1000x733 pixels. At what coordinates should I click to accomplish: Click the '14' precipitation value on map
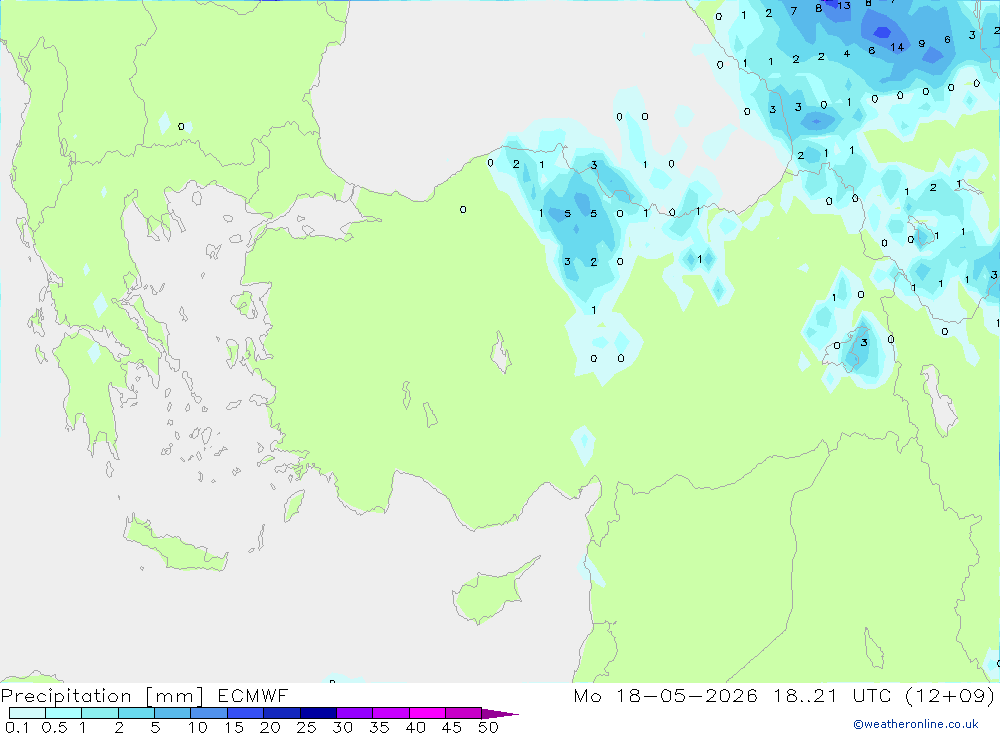[x=897, y=47]
